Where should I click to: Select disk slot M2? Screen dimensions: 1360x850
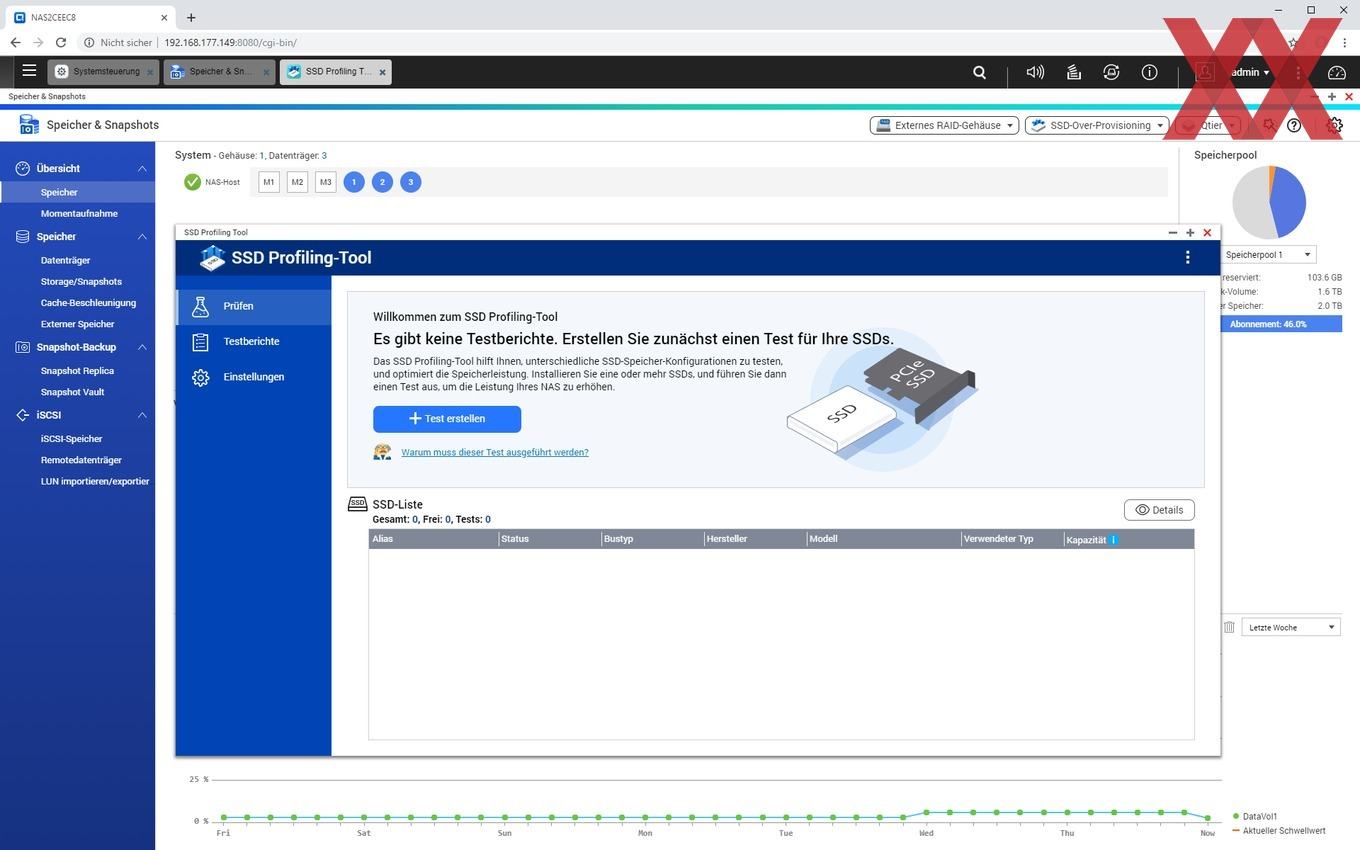[297, 182]
